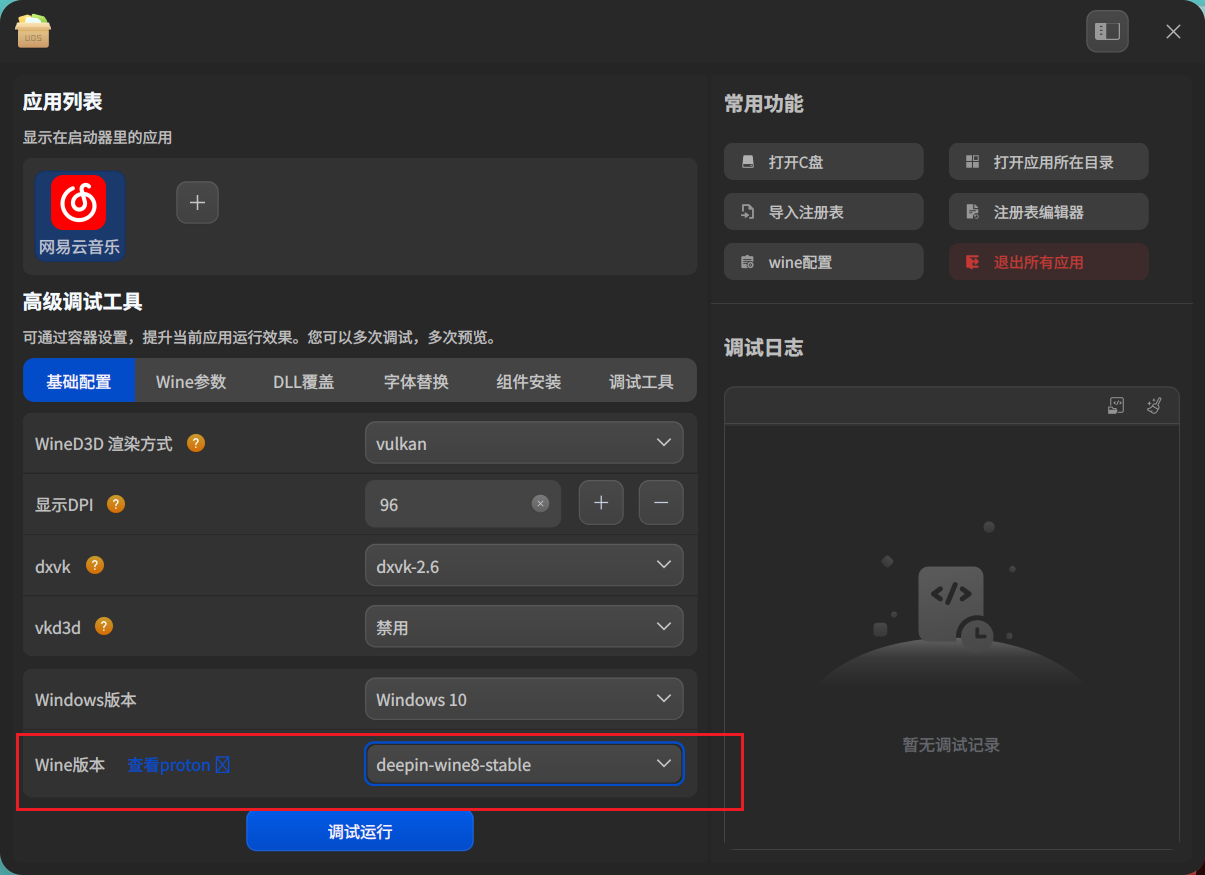Open the dxvk-2.6 version dropdown
This screenshot has height=875, width=1205.
(x=524, y=566)
